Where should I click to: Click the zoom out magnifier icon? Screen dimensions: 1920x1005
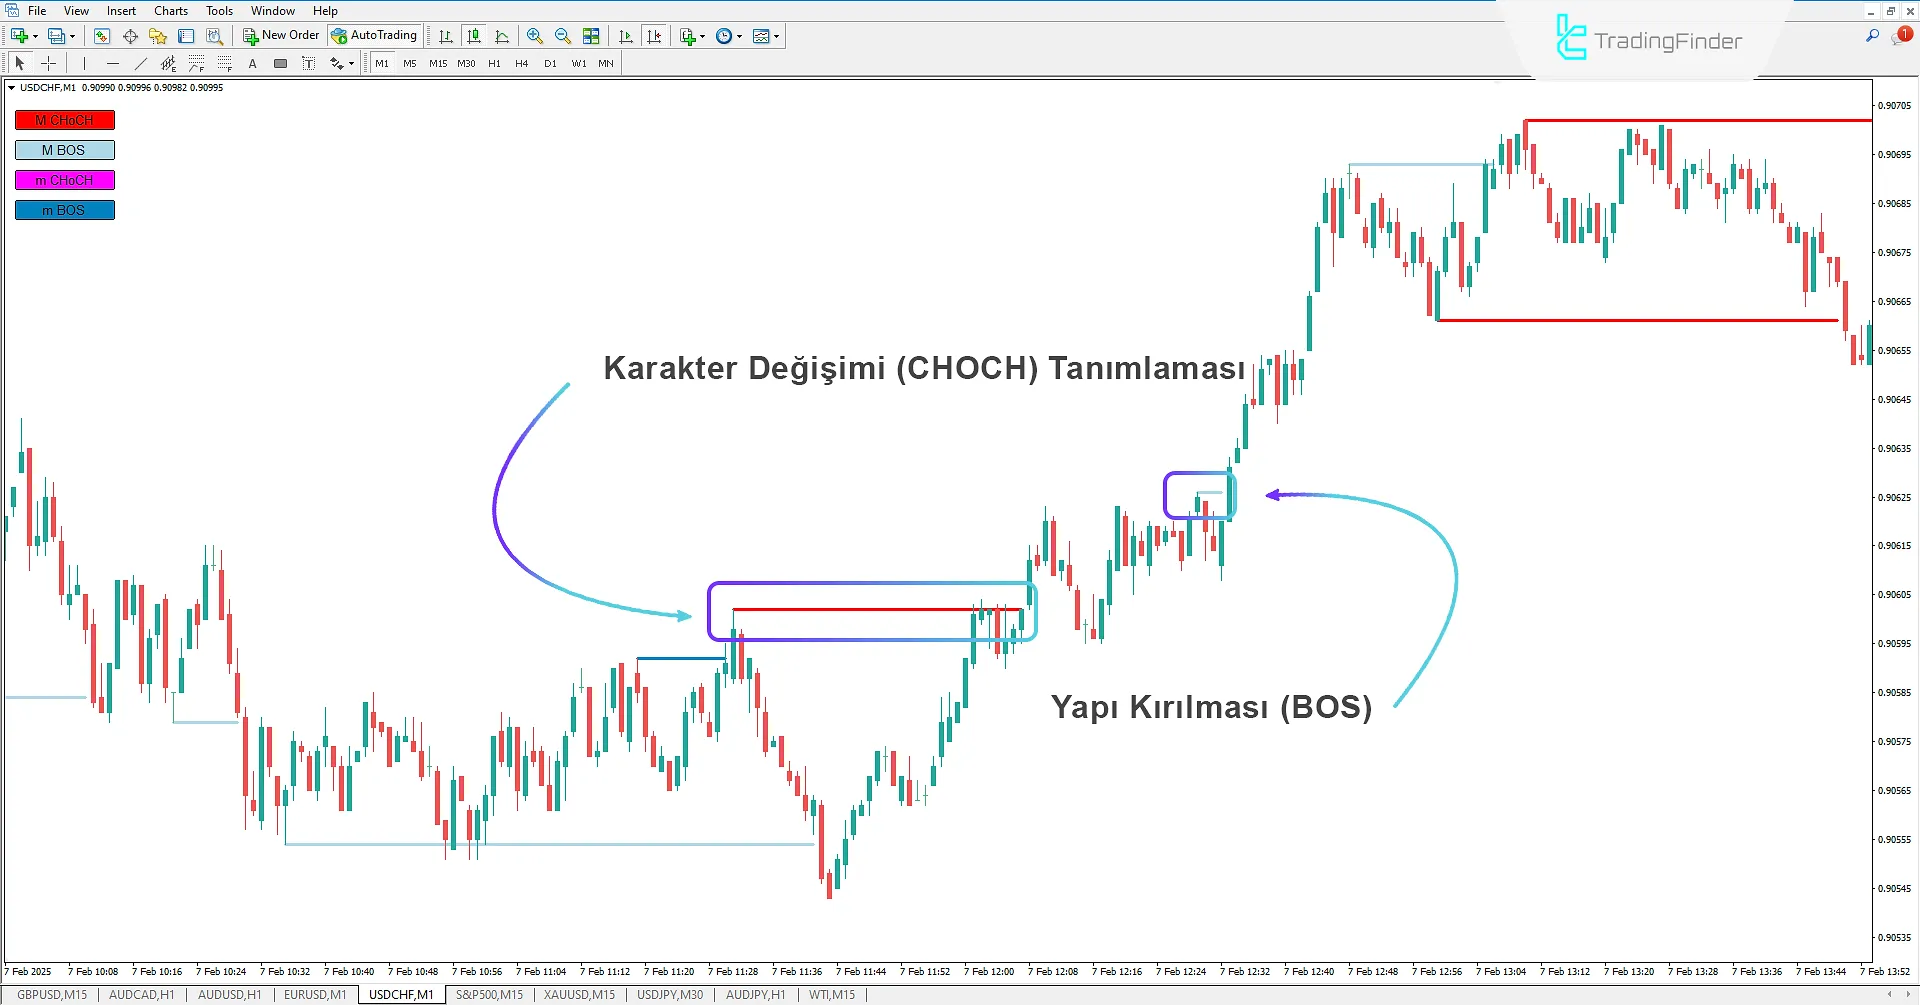pyautogui.click(x=563, y=36)
